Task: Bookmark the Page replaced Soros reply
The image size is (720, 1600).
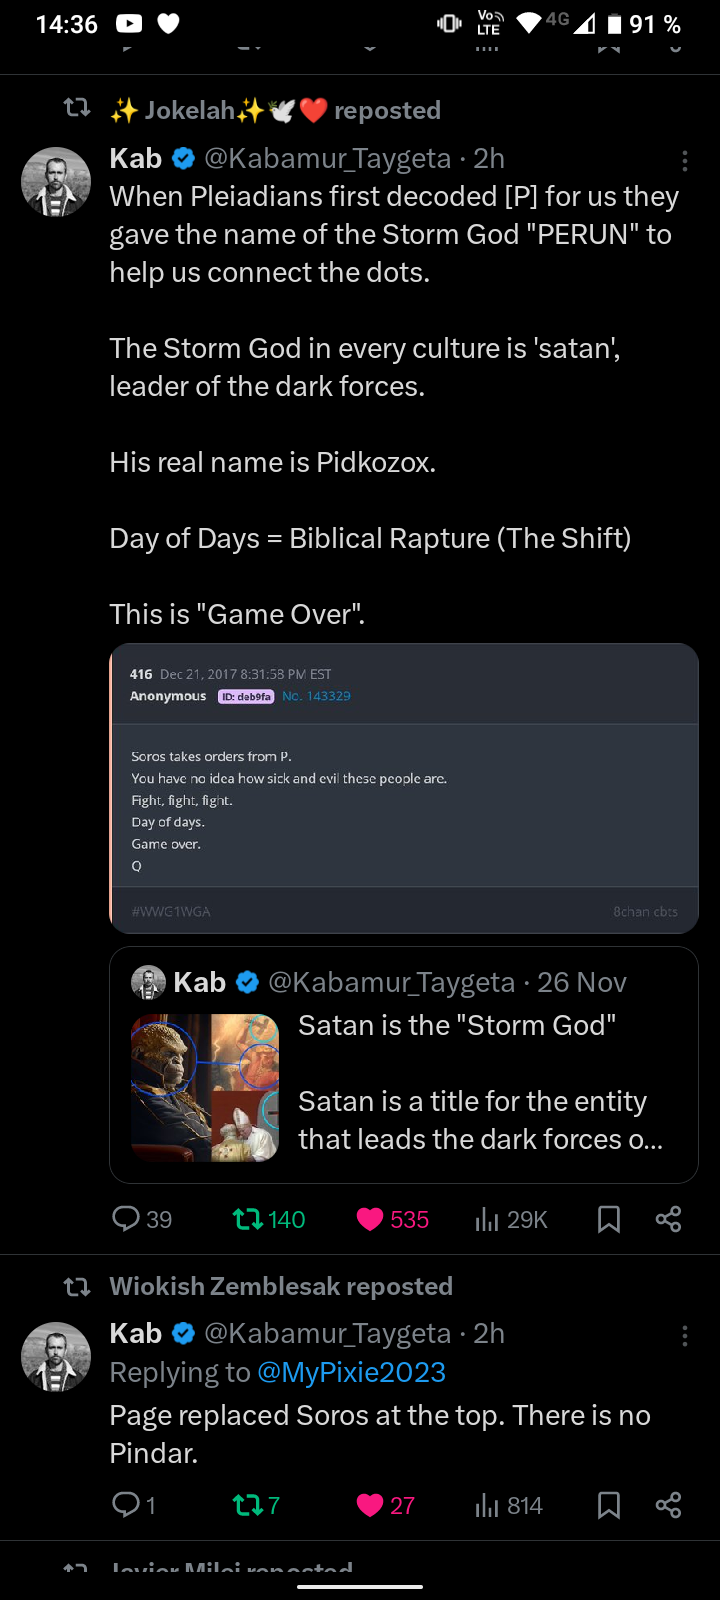Action: coord(608,1505)
